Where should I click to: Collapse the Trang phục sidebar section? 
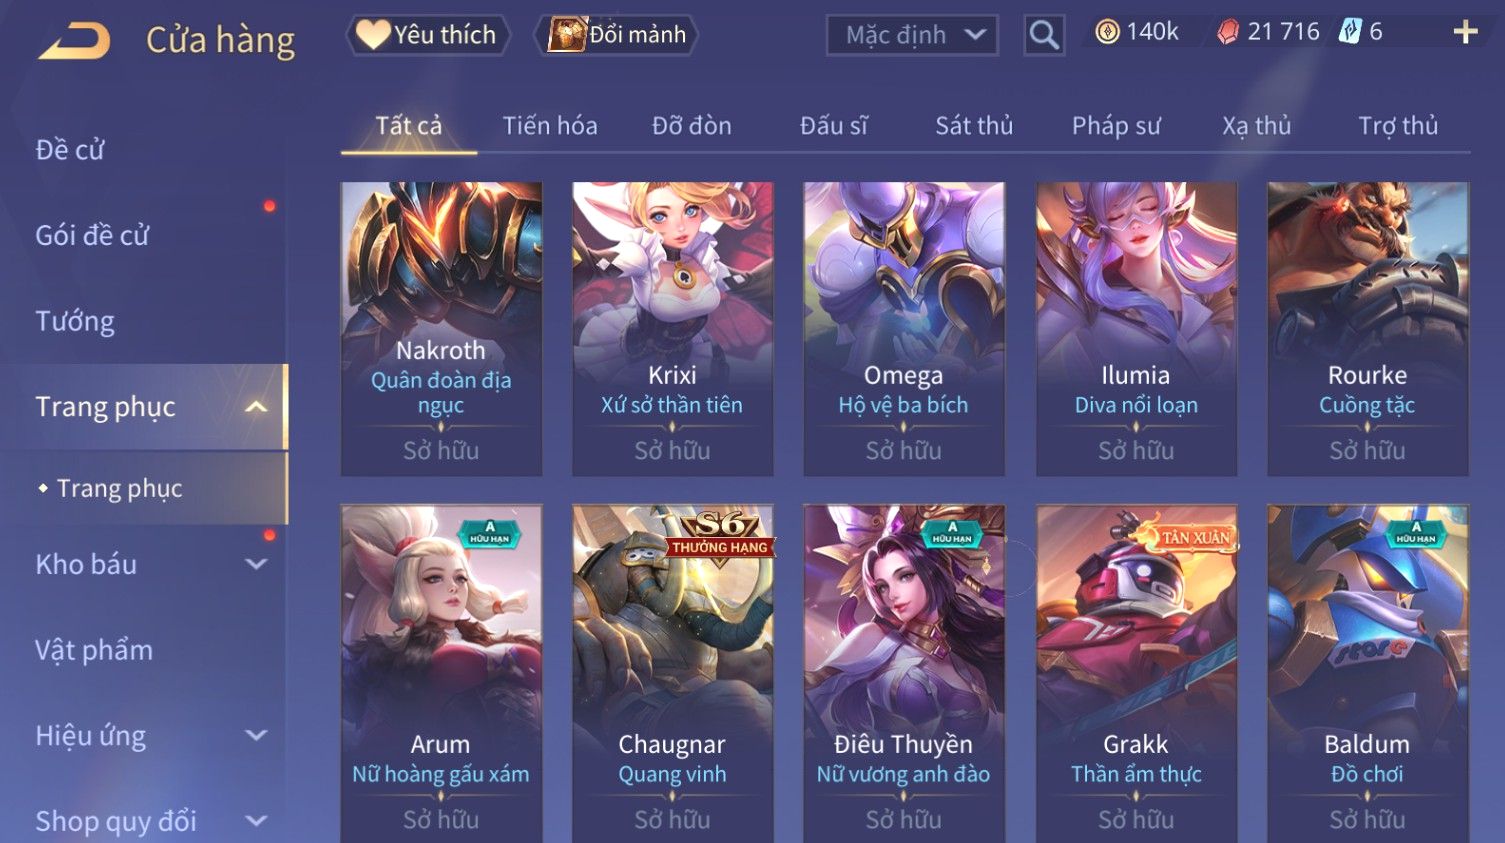(x=256, y=407)
